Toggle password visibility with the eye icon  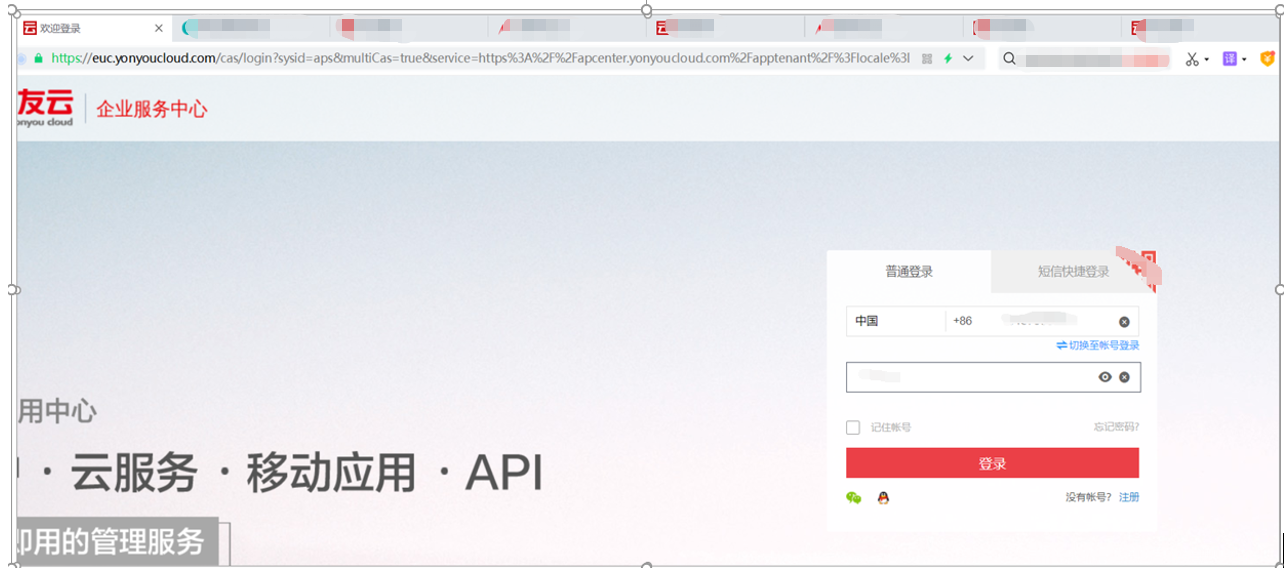point(1105,377)
